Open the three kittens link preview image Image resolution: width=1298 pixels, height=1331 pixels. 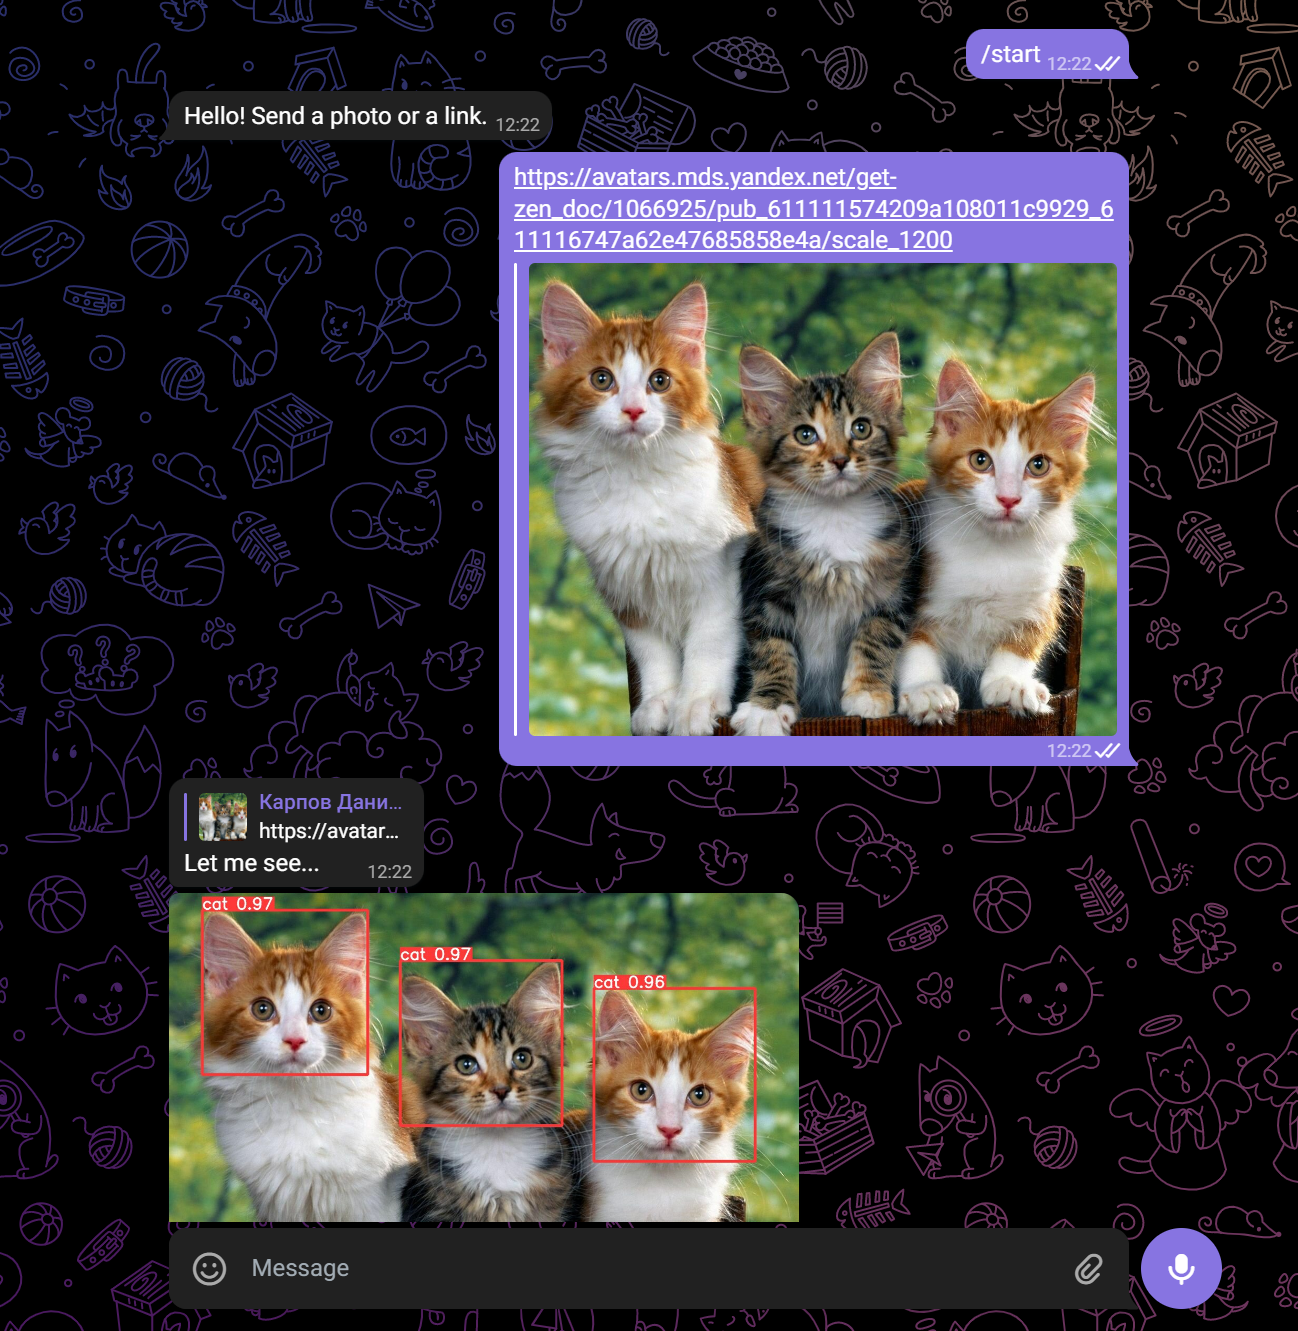click(822, 499)
